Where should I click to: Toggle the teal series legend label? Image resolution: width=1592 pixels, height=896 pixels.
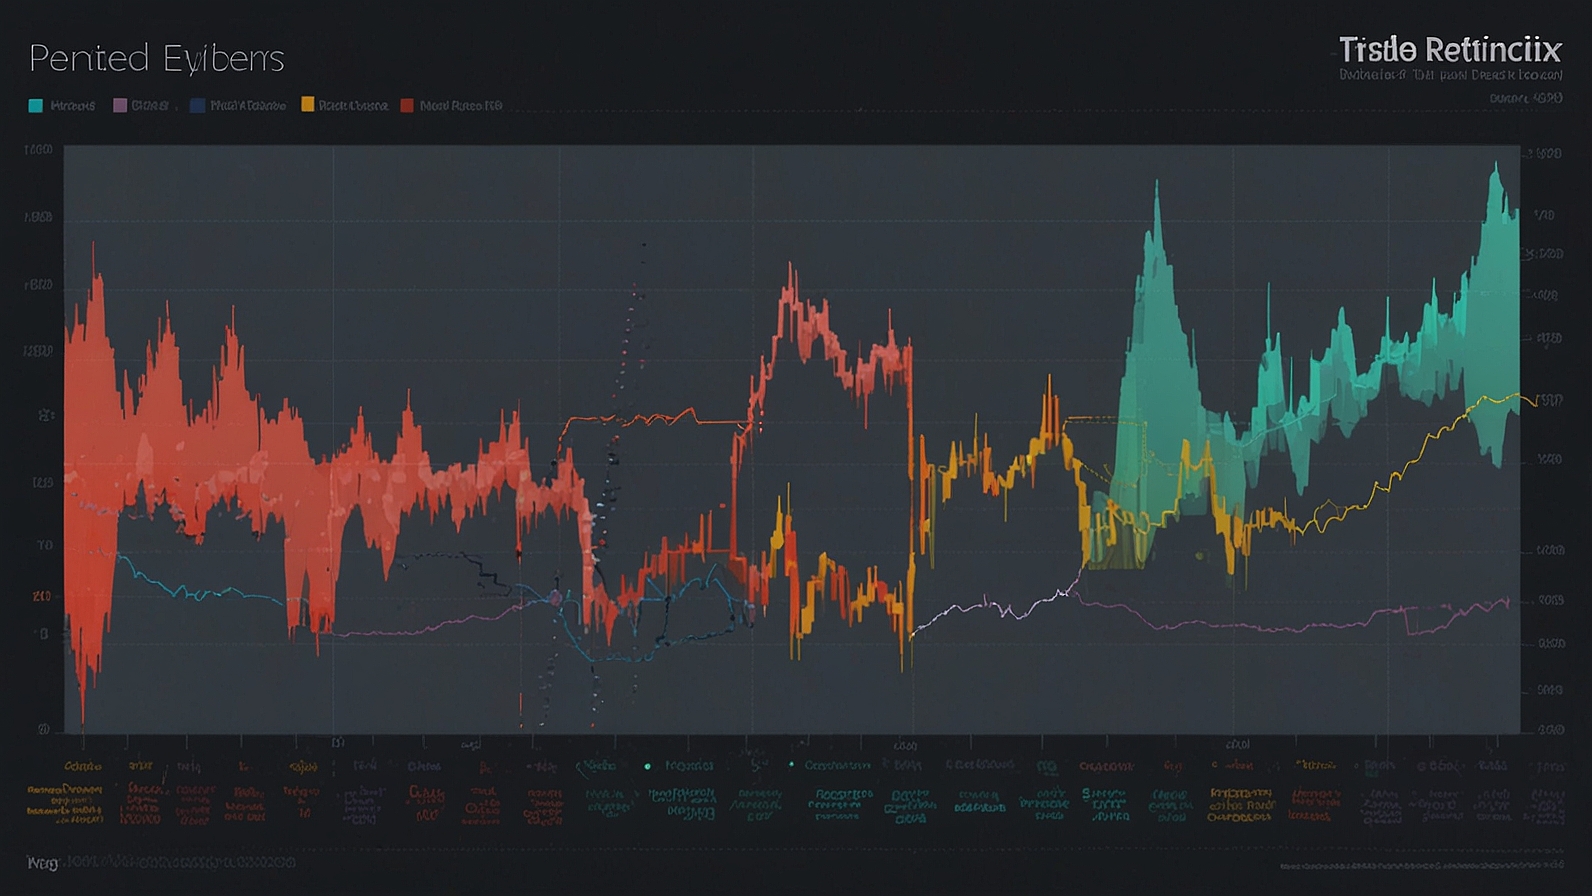coord(72,105)
